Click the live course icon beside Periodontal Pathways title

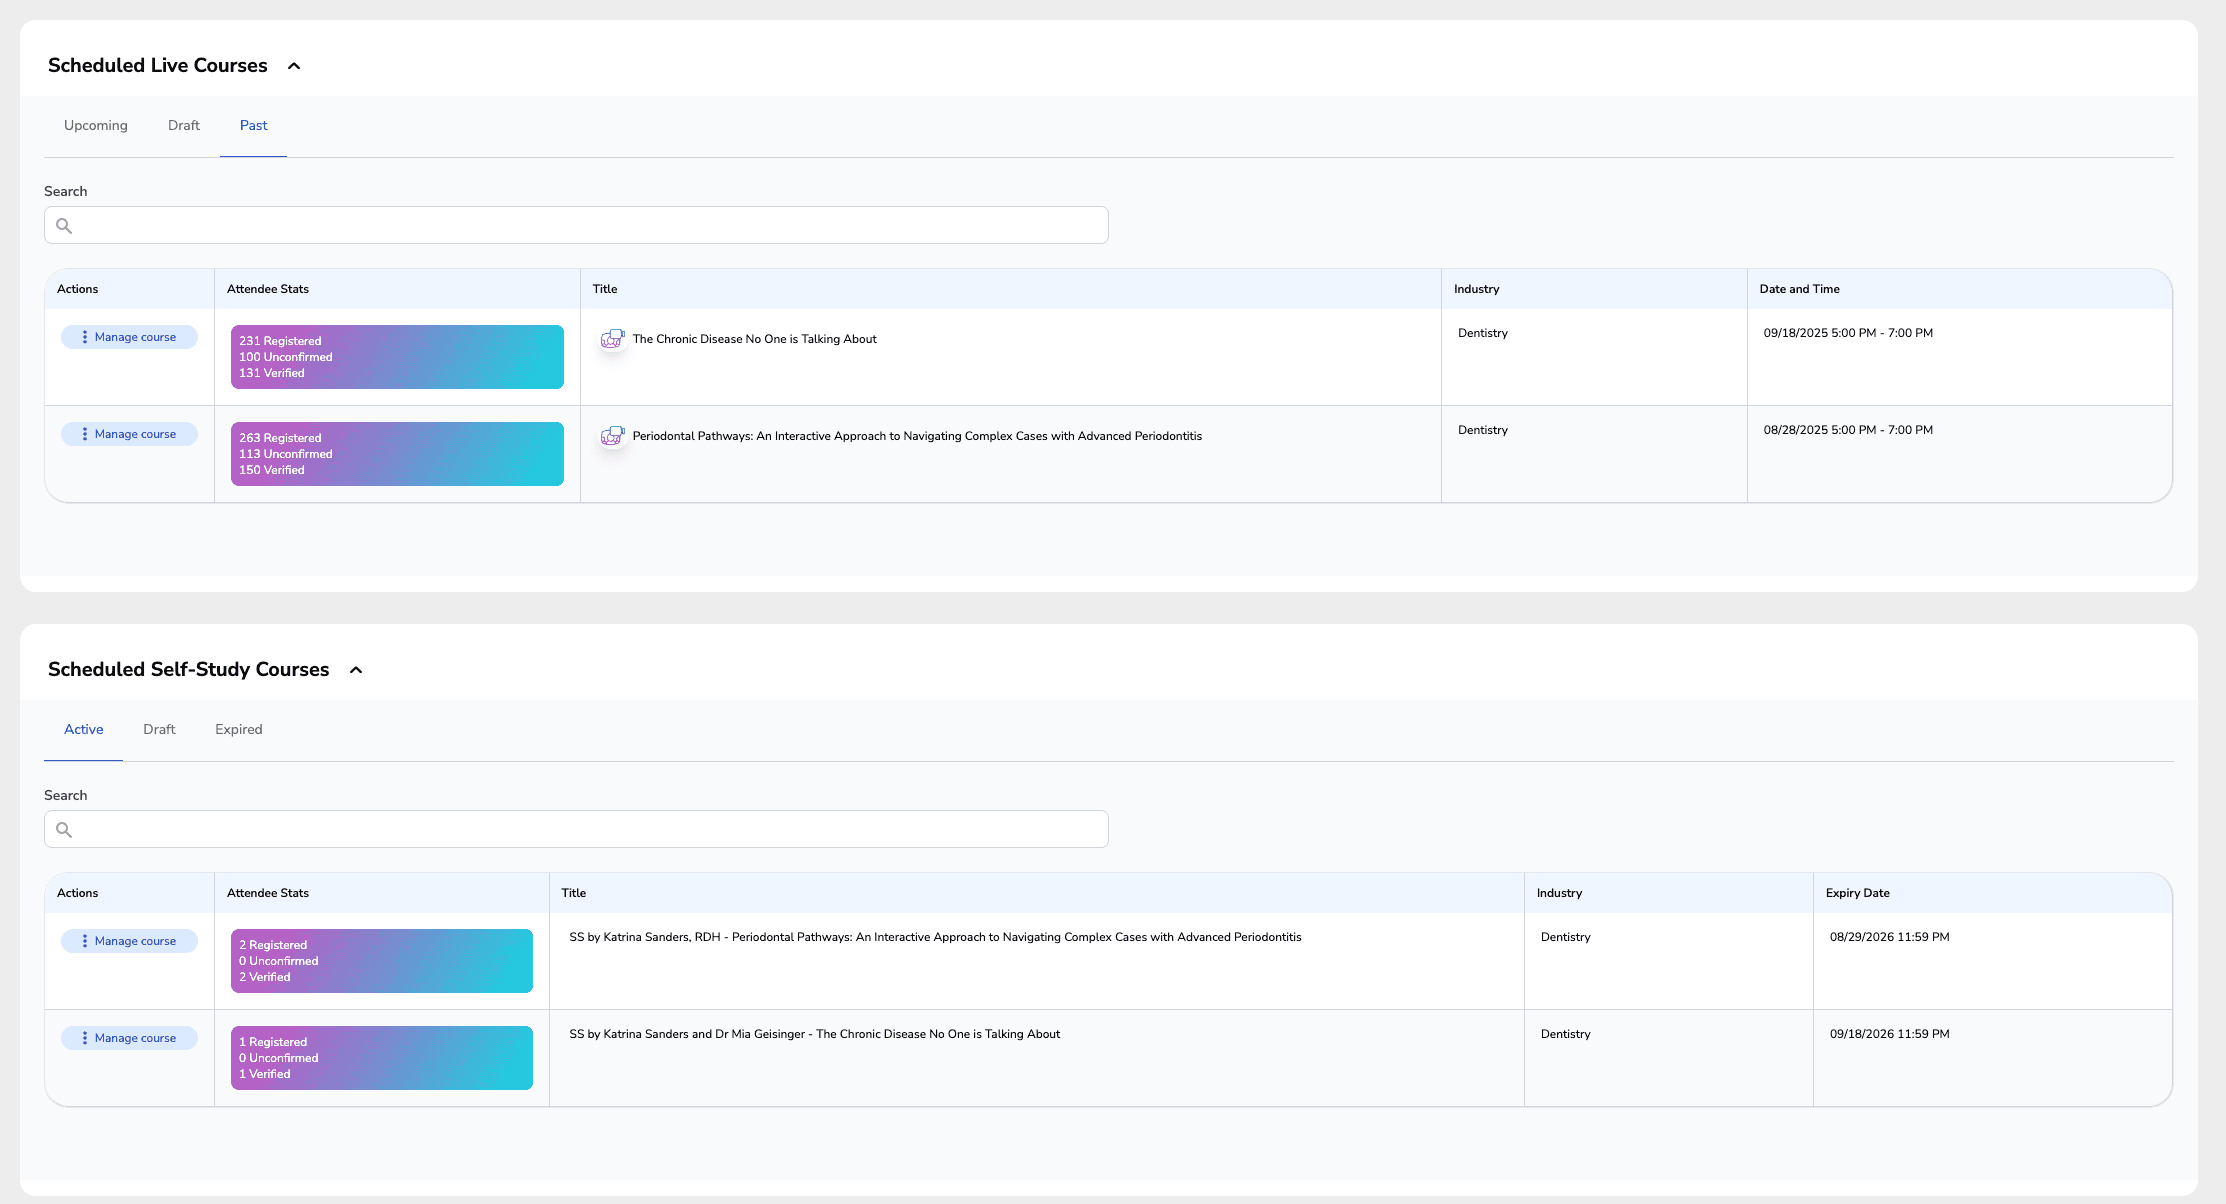612,436
